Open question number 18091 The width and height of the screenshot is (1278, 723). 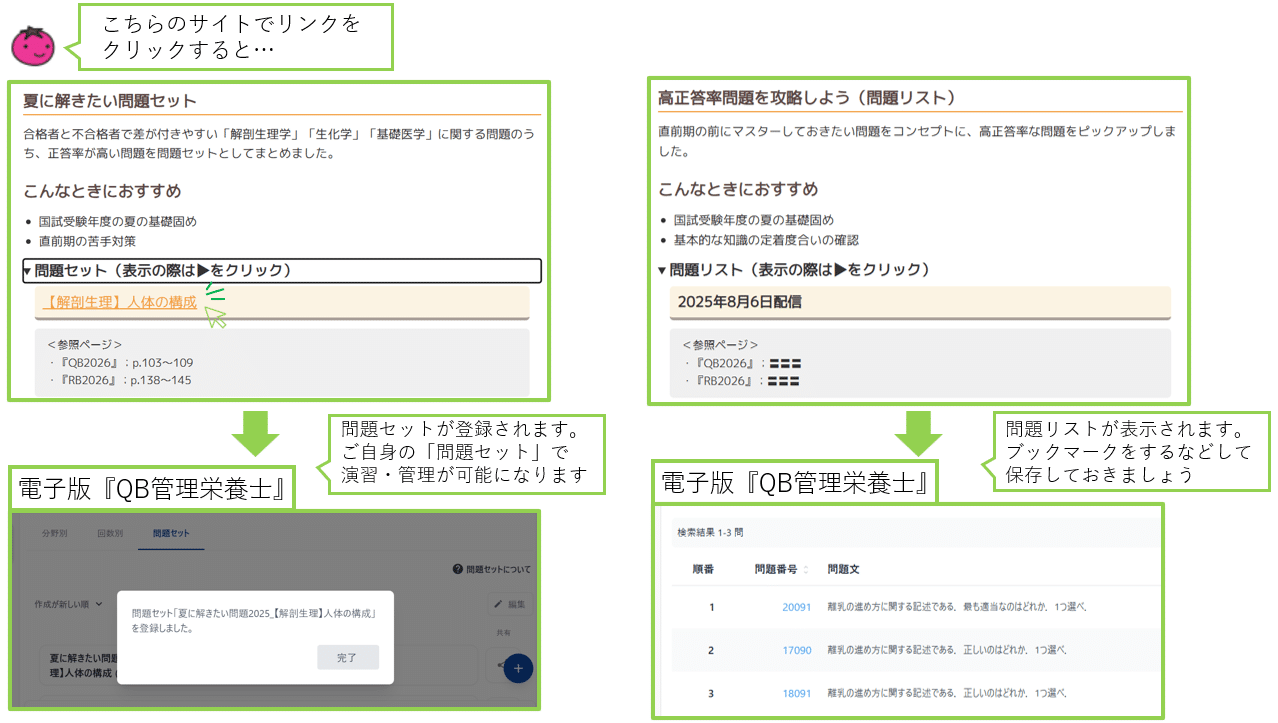(796, 693)
